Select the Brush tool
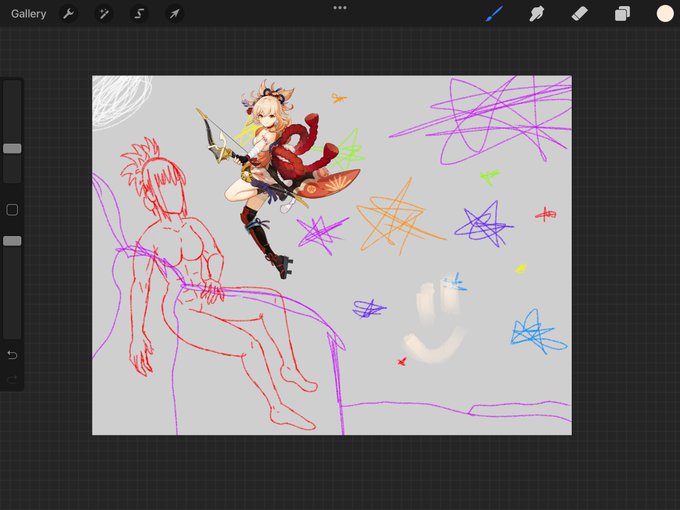This screenshot has width=680, height=510. click(x=494, y=13)
